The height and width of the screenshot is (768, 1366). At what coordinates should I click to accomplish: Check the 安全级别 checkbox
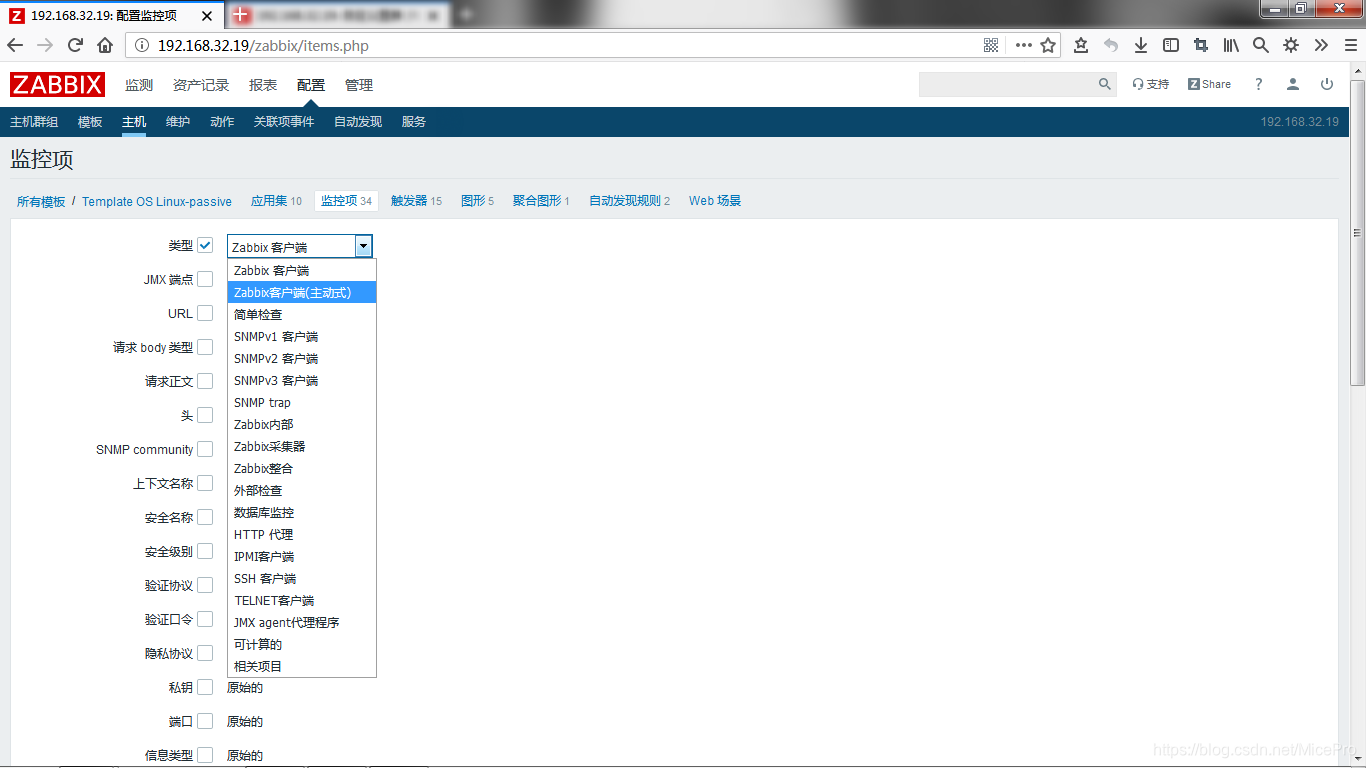point(205,551)
